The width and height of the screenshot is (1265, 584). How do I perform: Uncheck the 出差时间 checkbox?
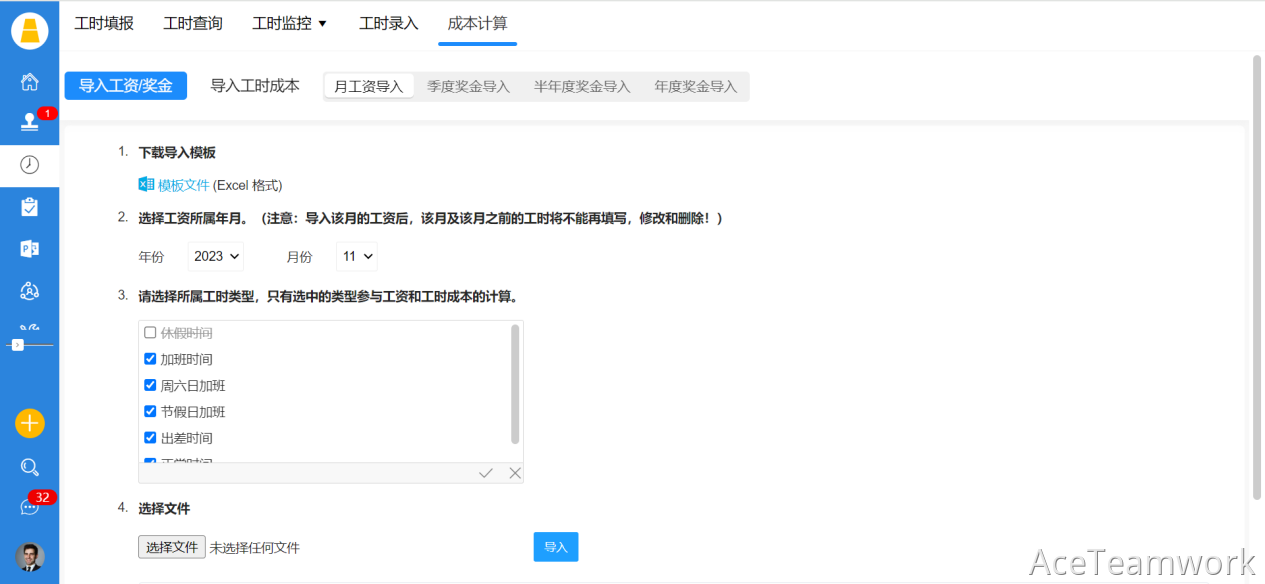tap(150, 438)
